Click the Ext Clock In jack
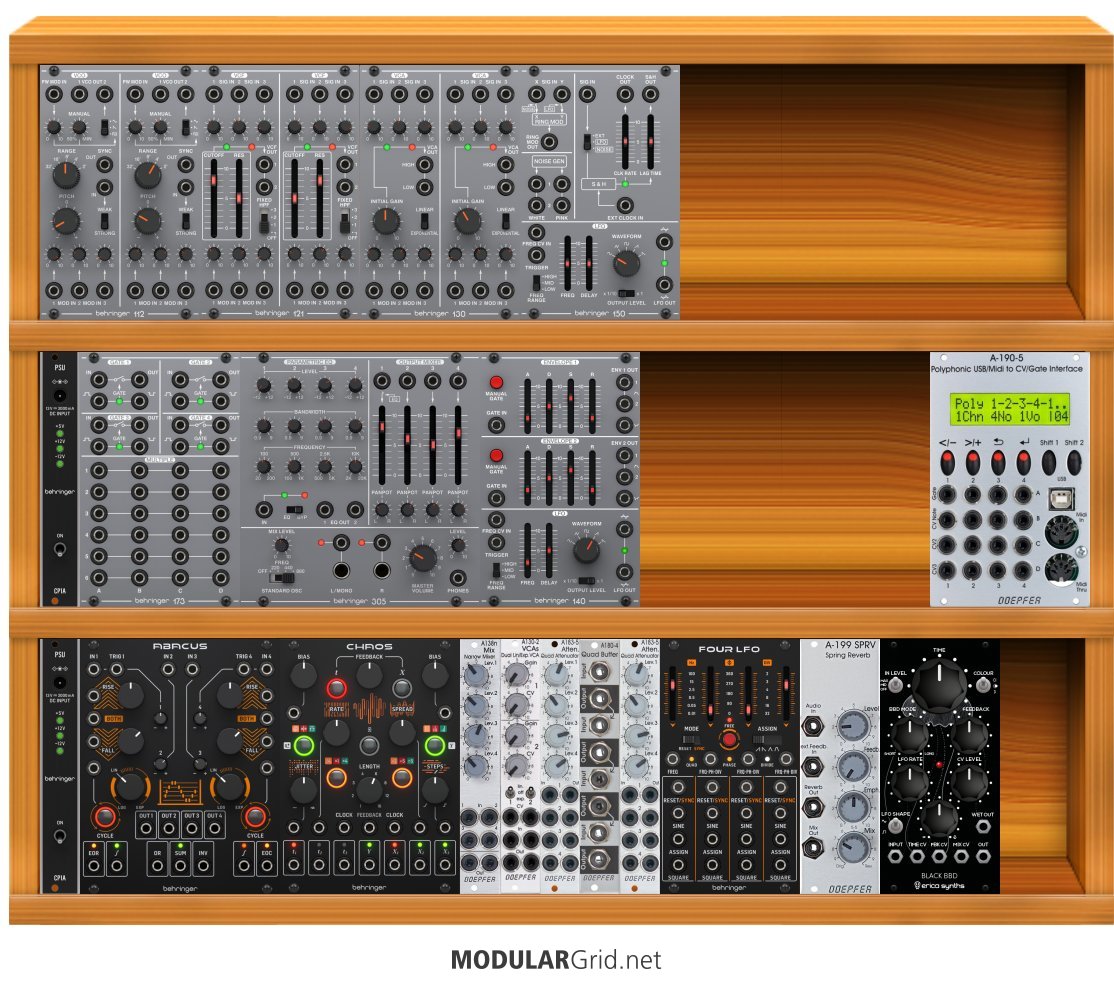 click(x=624, y=205)
